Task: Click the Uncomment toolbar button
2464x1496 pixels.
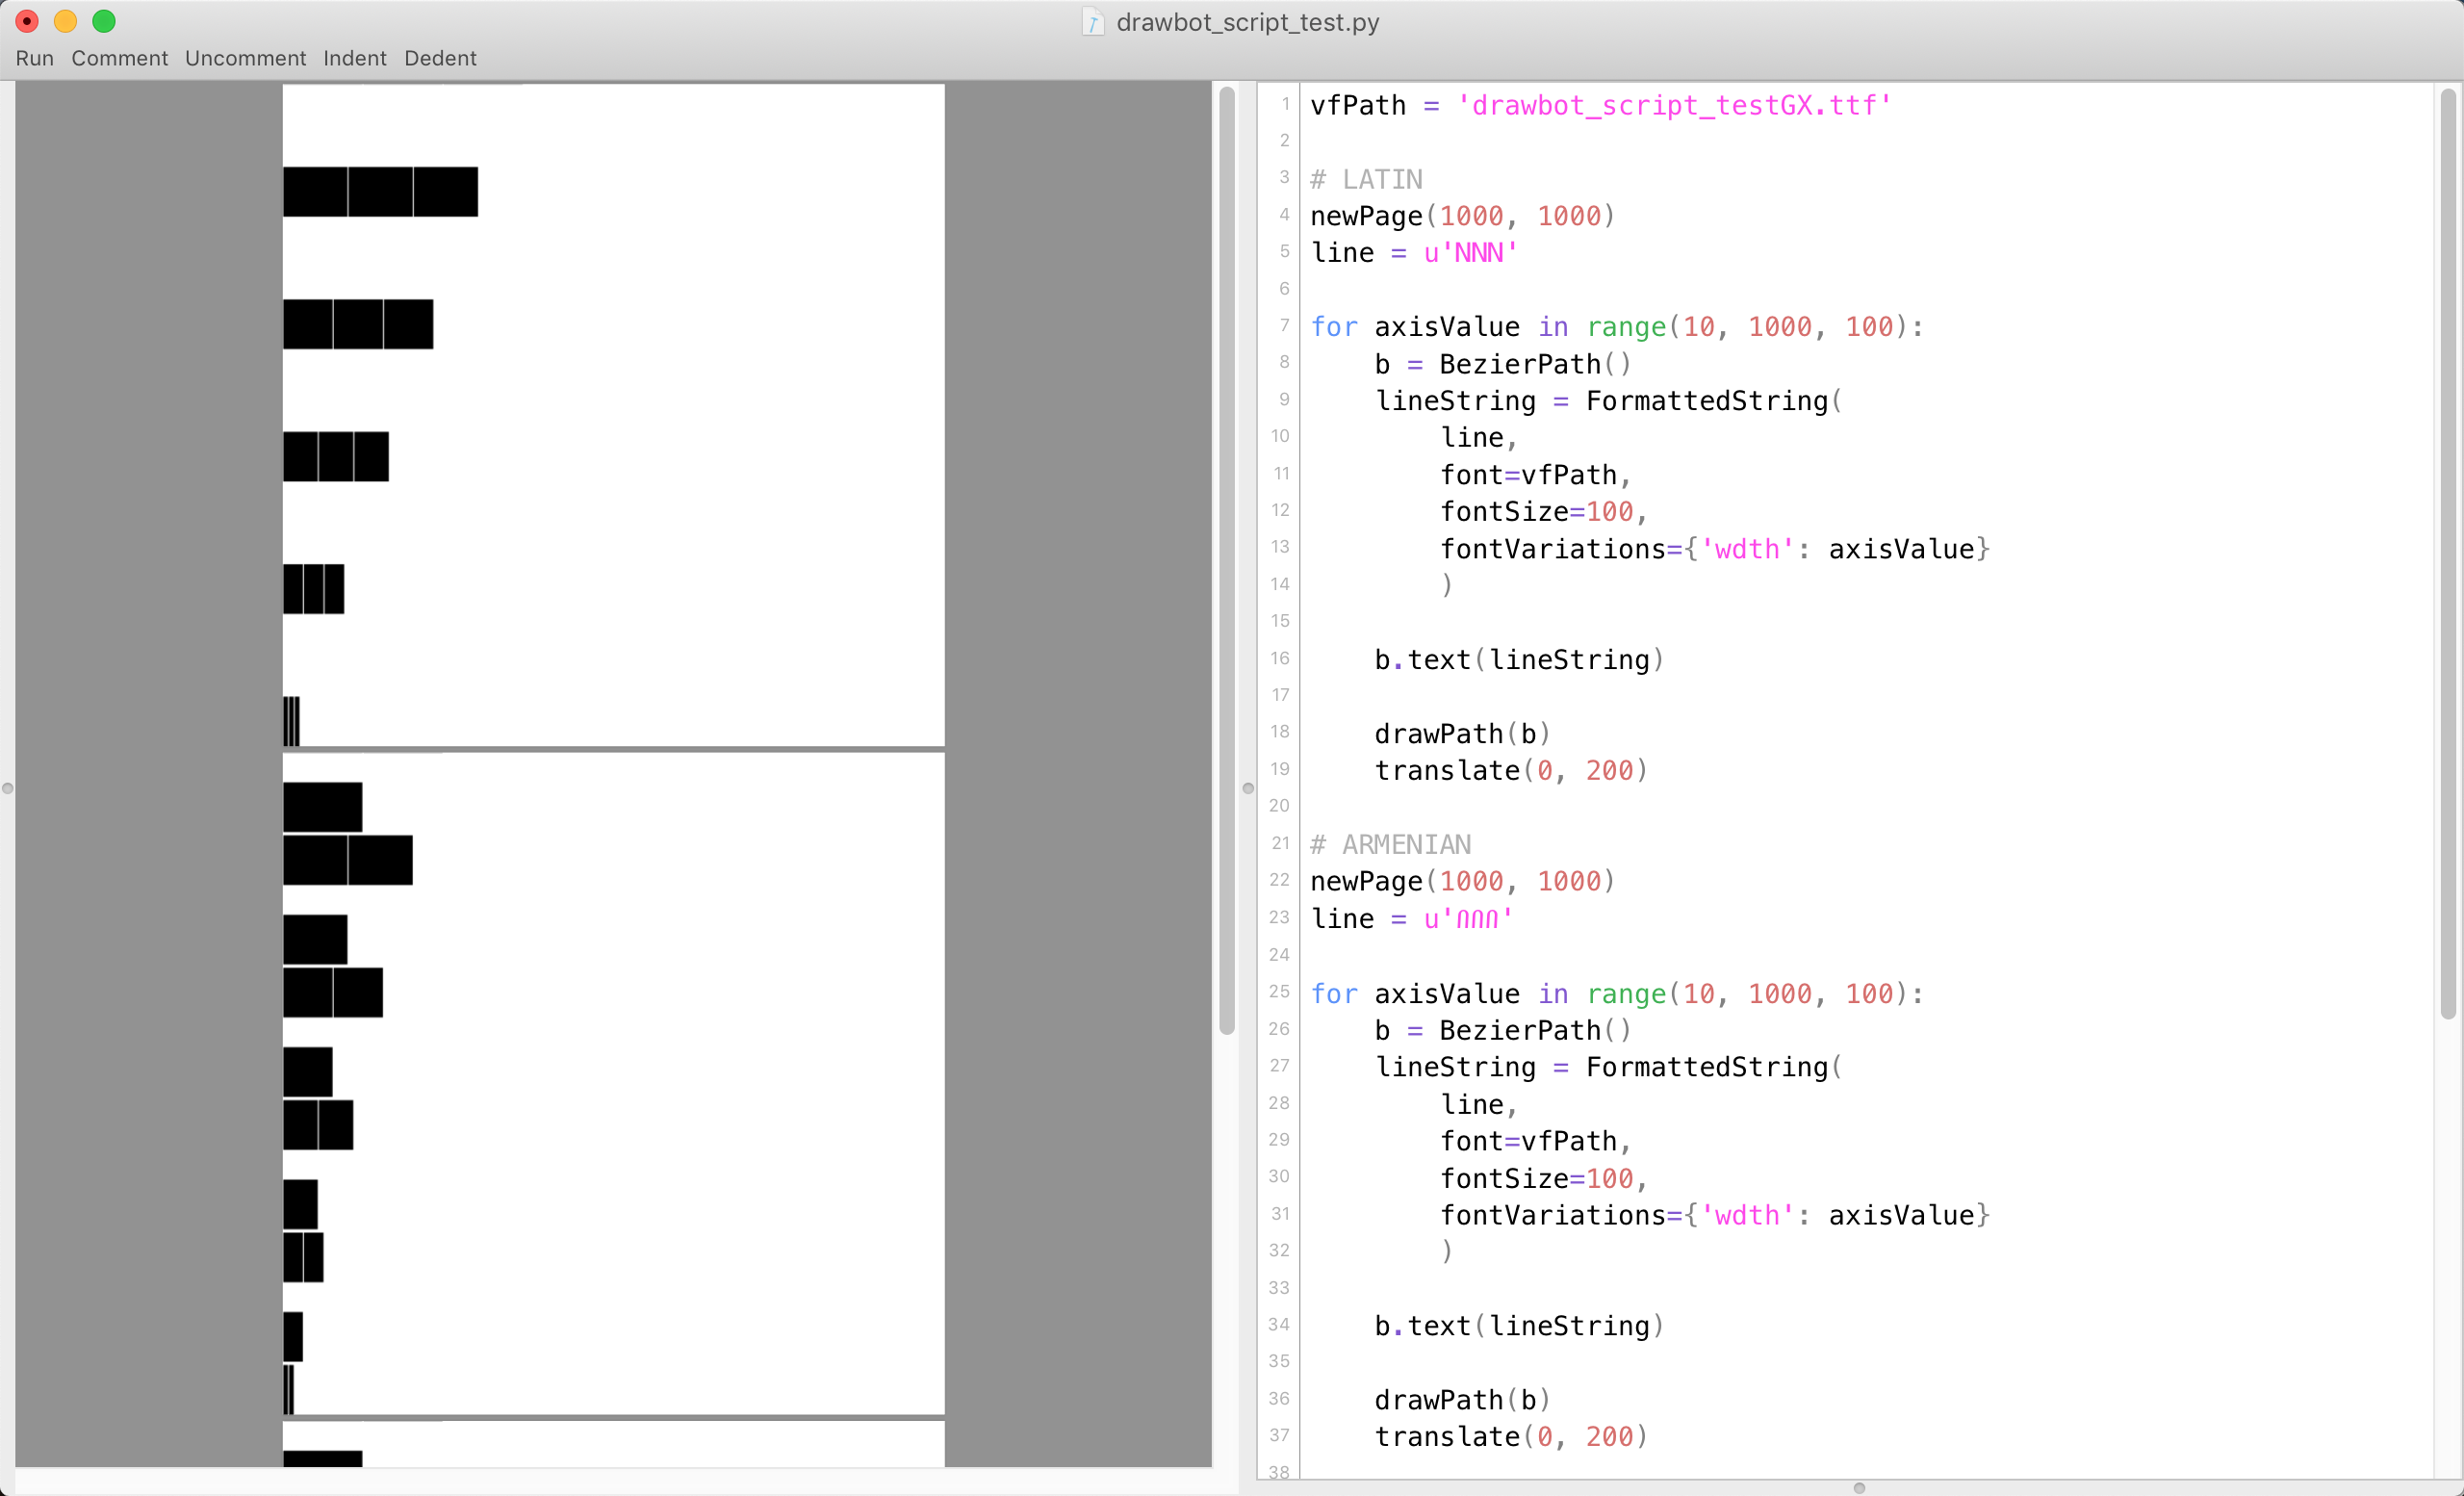Action: click(x=245, y=58)
